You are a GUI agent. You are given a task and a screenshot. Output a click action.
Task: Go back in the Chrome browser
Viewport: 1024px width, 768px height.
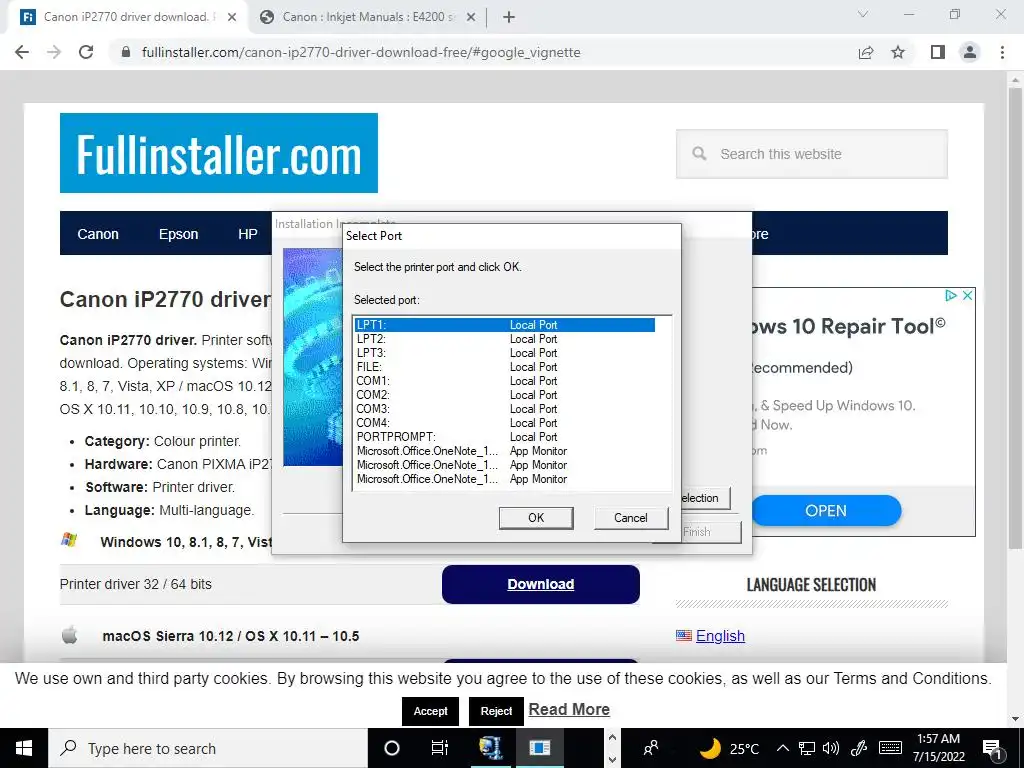click(x=22, y=52)
